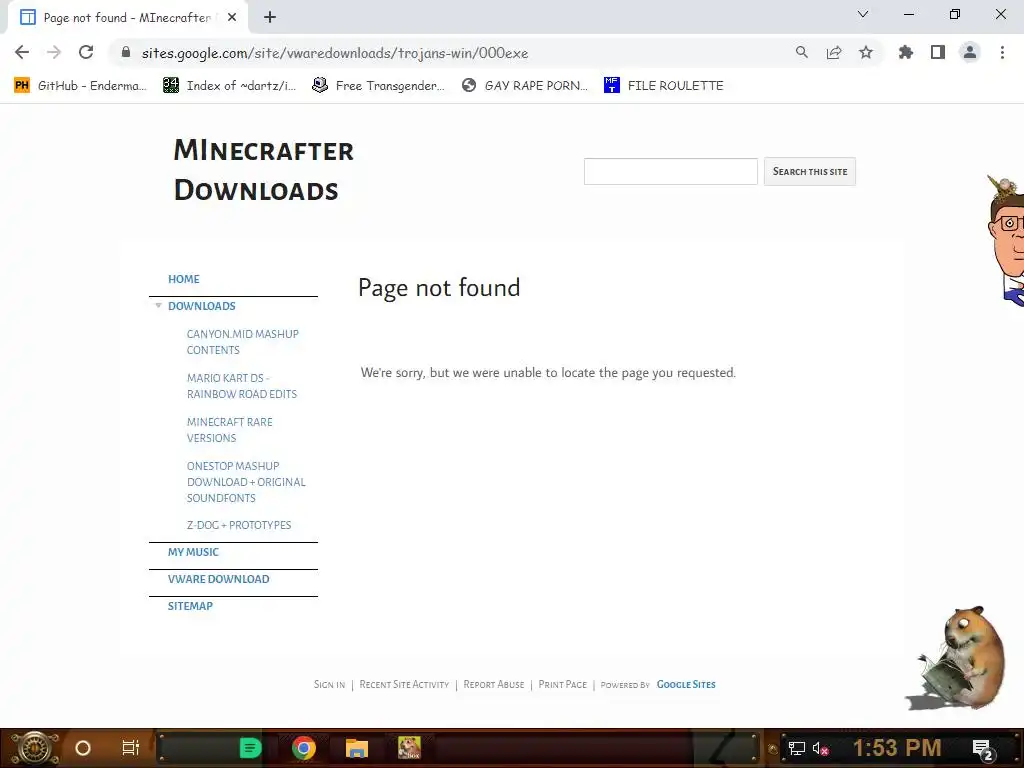Click the Search this site button
This screenshot has height=768, width=1024.
click(x=810, y=171)
